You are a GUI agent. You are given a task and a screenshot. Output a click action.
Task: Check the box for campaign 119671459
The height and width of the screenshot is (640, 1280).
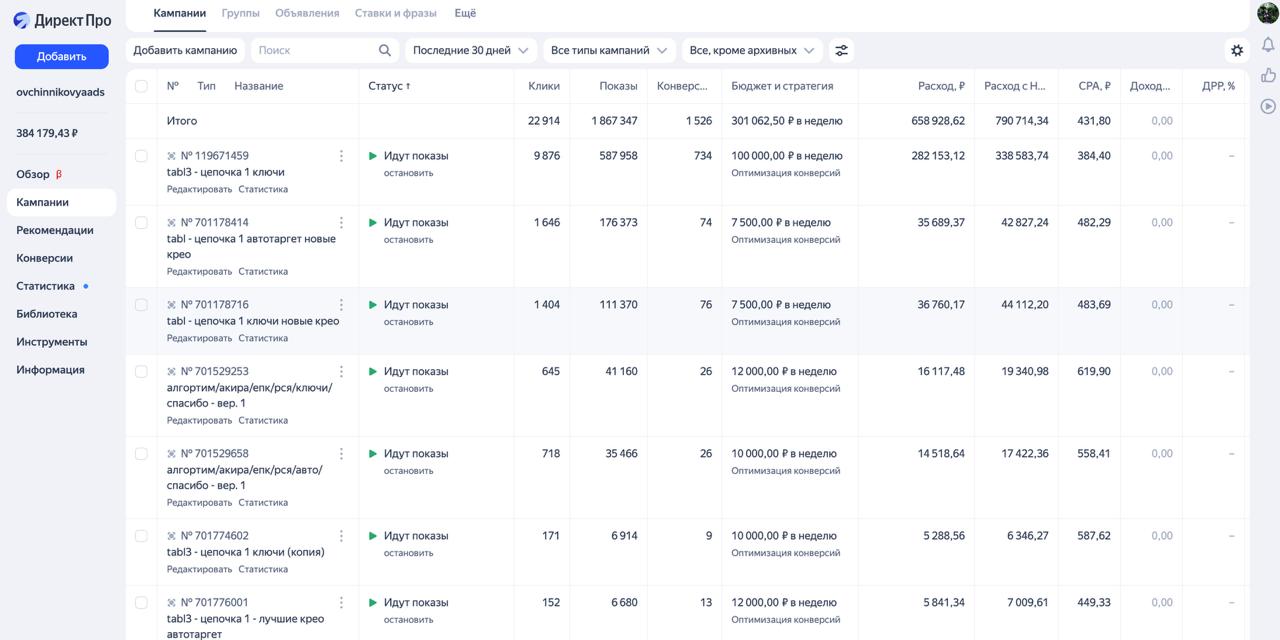[141, 156]
